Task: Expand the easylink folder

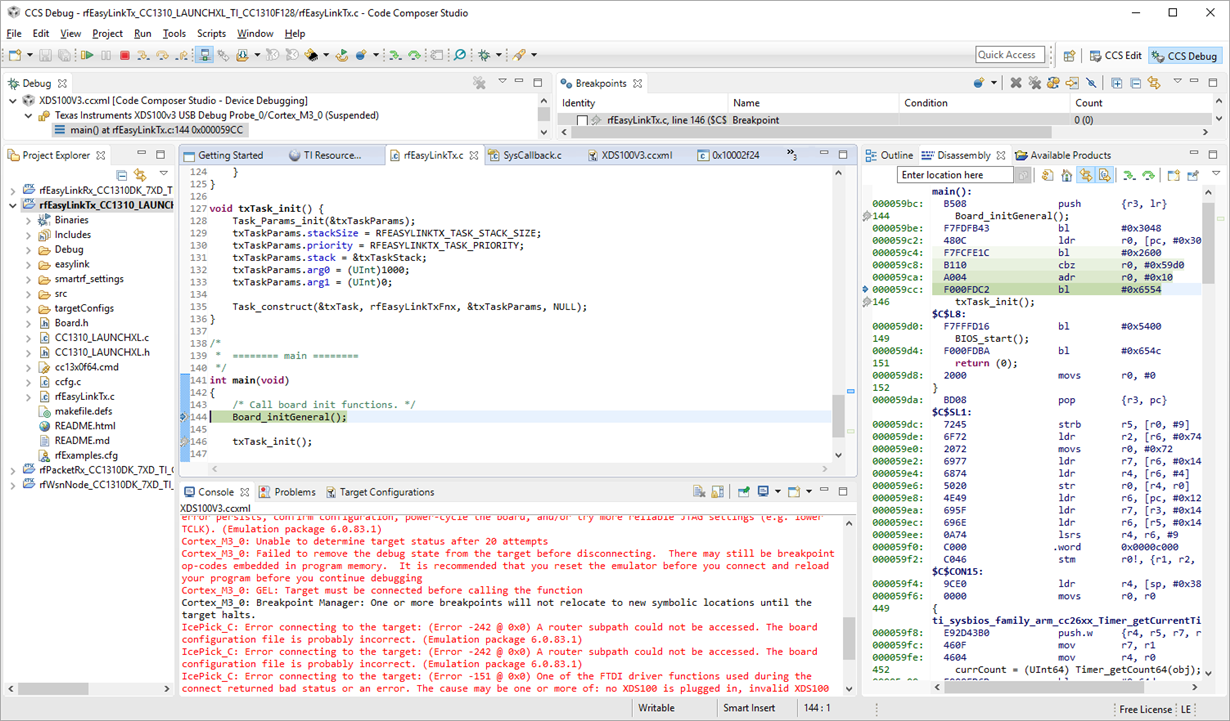Action: point(28,264)
